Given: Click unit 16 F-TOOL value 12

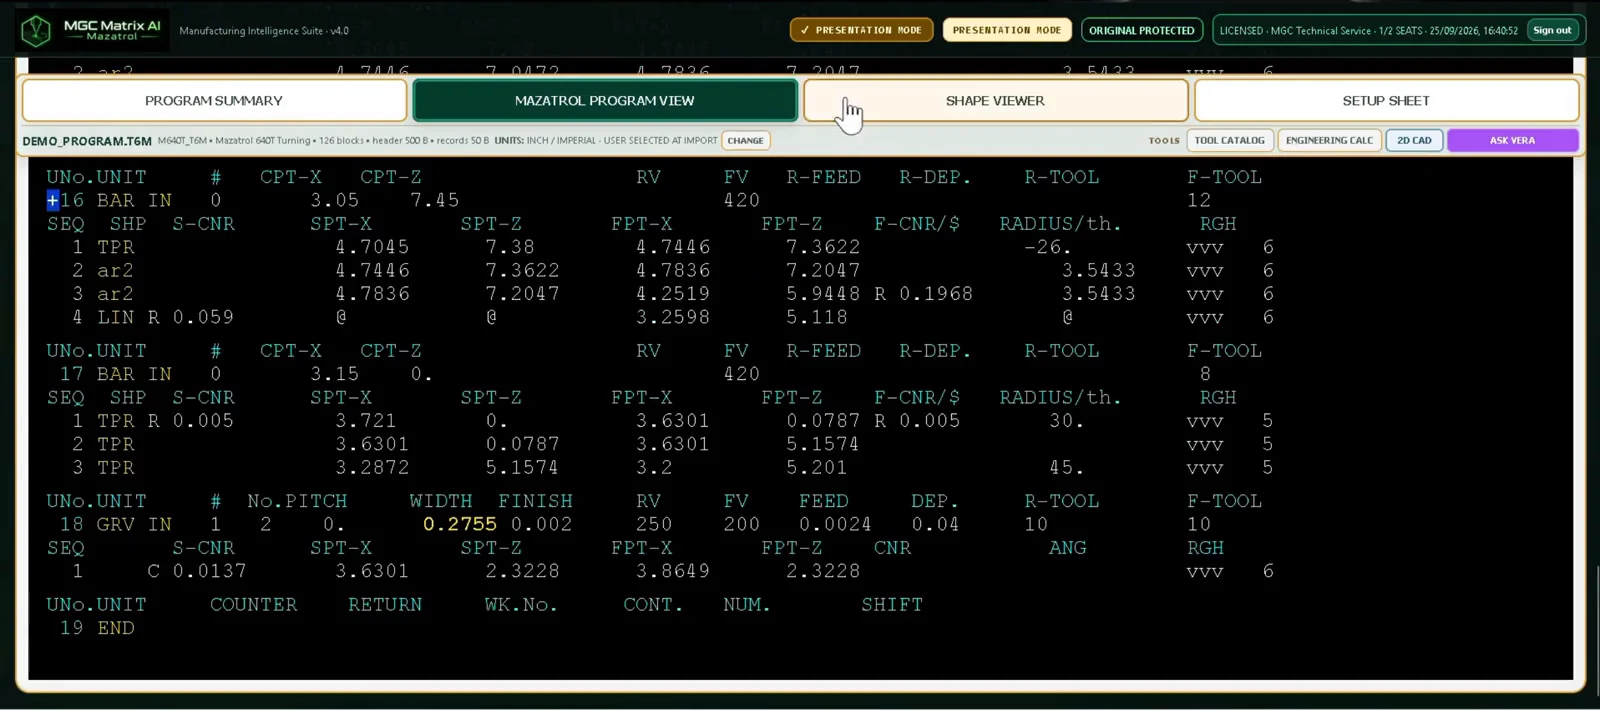Looking at the screenshot, I should click(x=1199, y=200).
